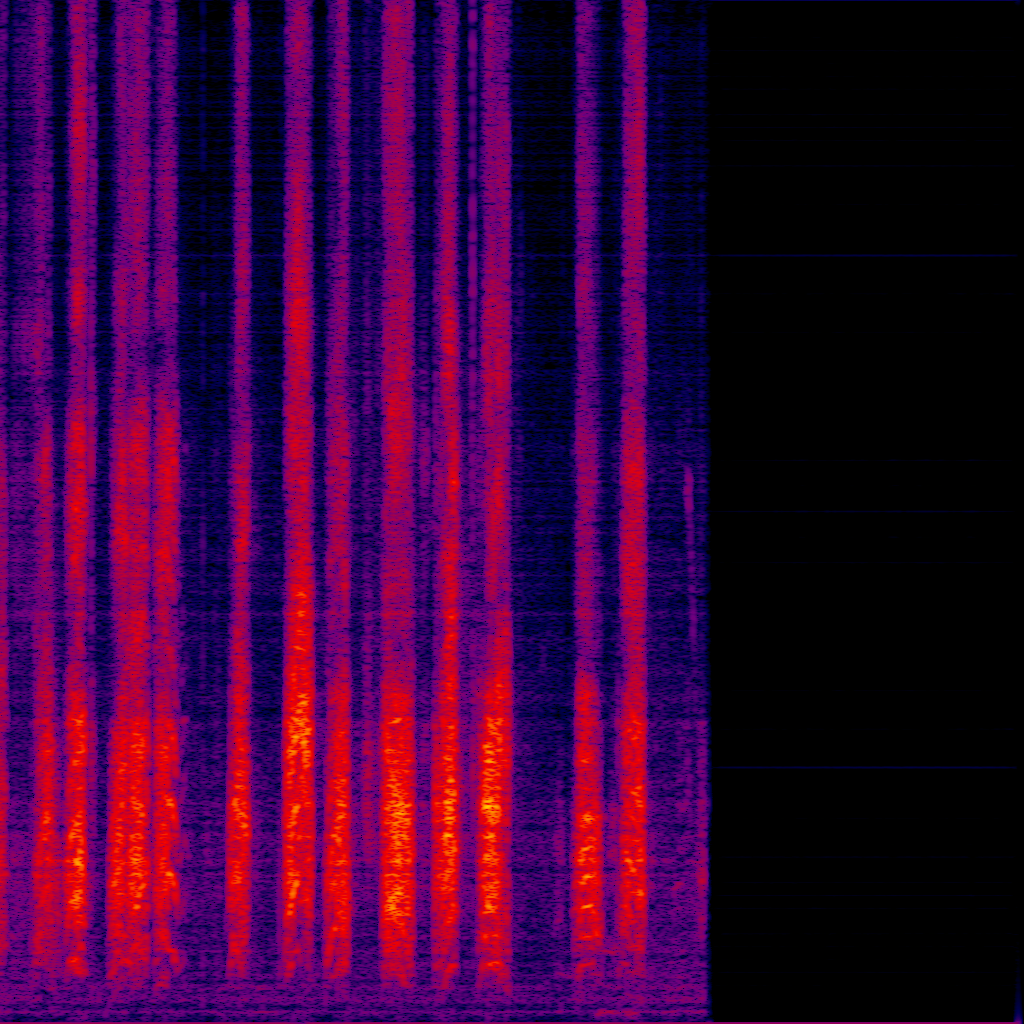The image size is (1024, 1024).
Task: Click the yellow patch in the second-to-last band
Action: [x=587, y=820]
